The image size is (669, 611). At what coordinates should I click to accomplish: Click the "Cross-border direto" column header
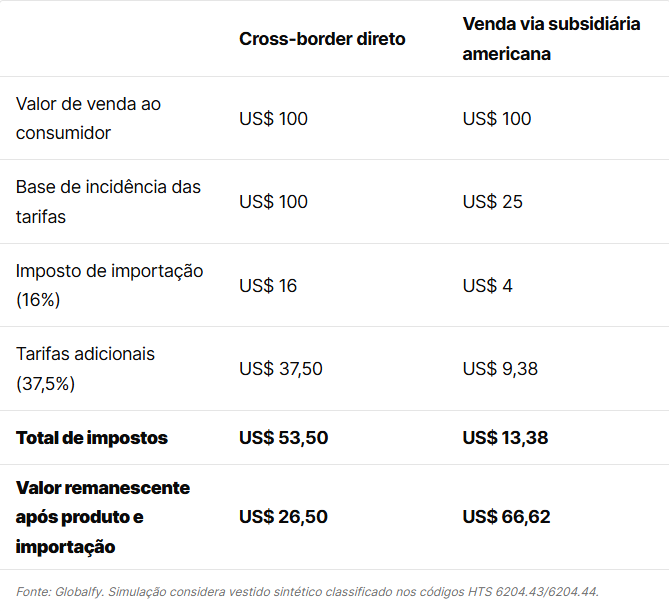322,39
